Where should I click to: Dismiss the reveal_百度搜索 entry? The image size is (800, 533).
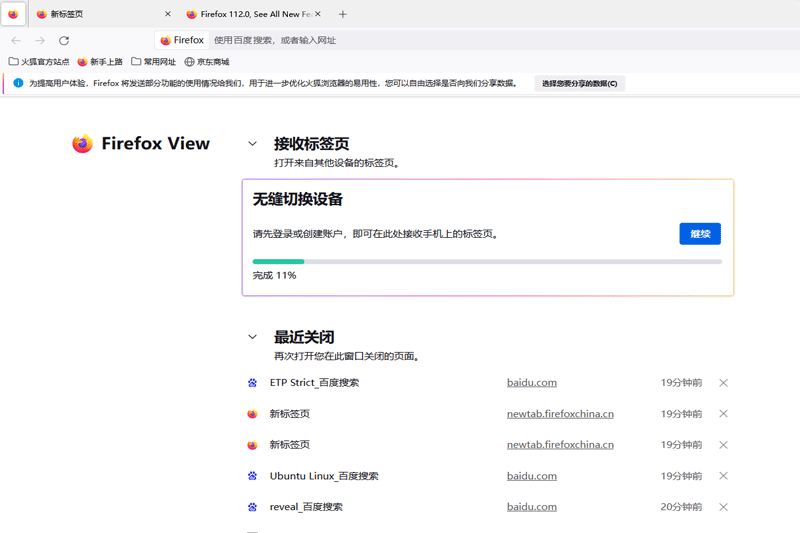pyautogui.click(x=723, y=507)
